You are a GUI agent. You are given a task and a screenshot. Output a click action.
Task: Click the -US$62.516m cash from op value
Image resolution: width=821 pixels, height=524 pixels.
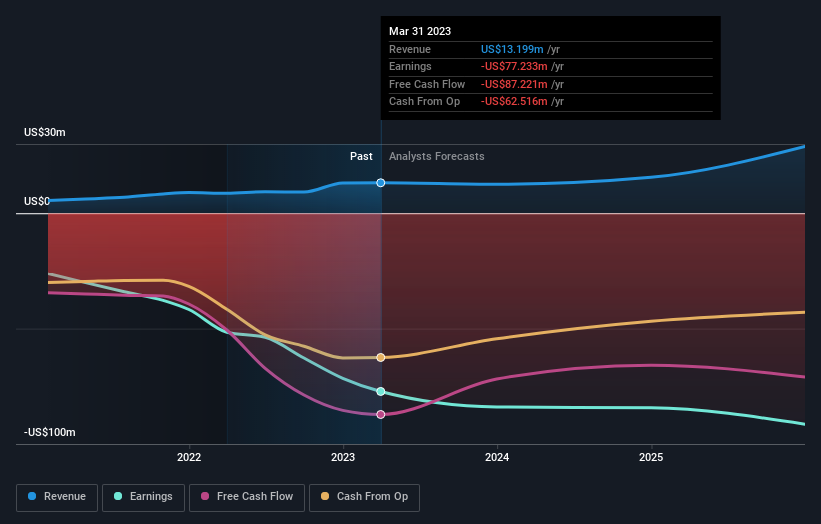pyautogui.click(x=514, y=102)
